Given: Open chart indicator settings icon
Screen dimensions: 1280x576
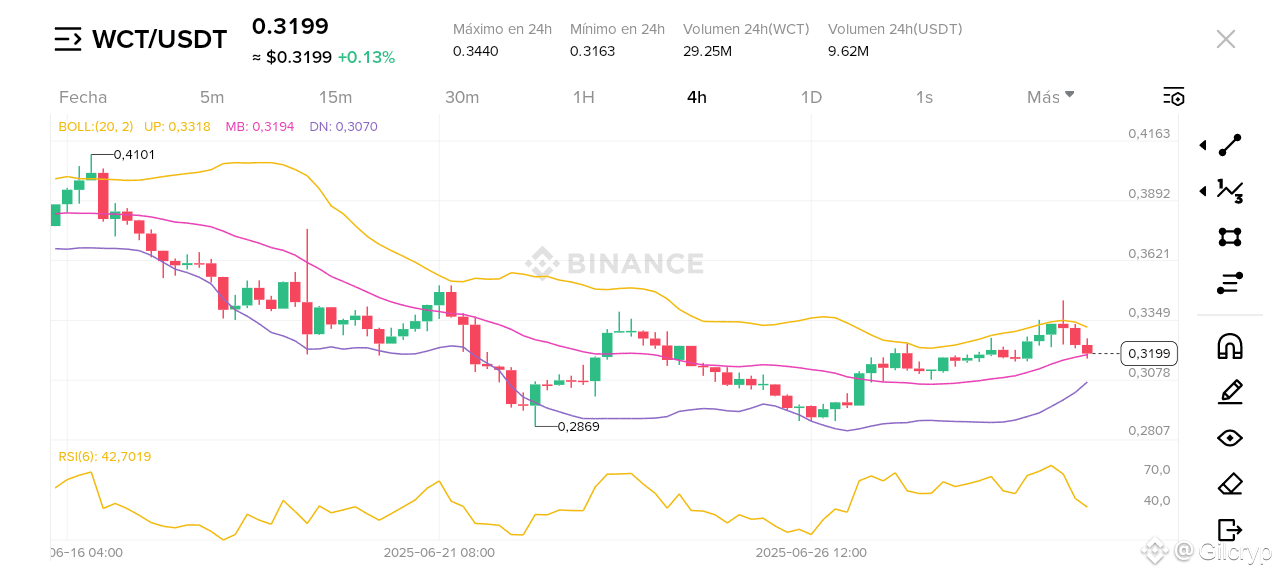Looking at the screenshot, I should point(1174,96).
